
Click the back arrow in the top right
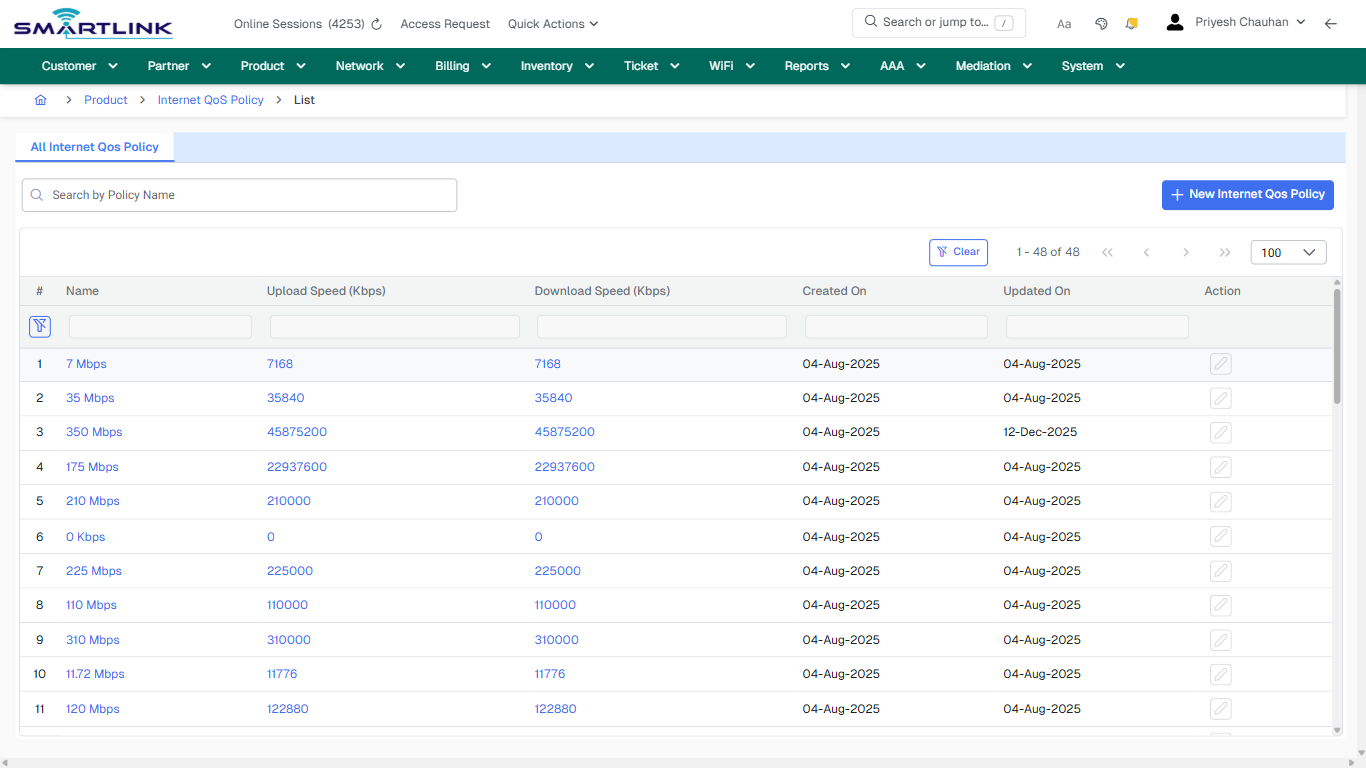point(1331,22)
